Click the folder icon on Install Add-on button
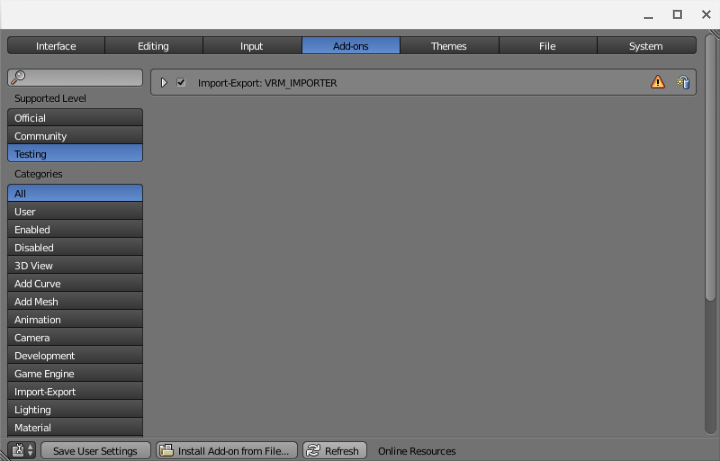The image size is (720, 461). coord(167,450)
